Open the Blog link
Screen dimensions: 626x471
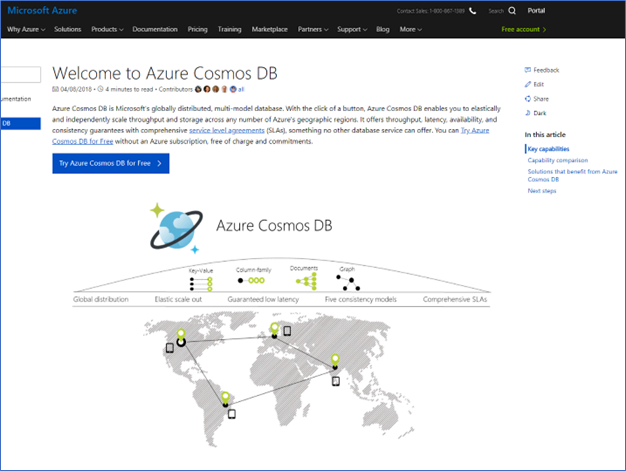click(x=382, y=29)
